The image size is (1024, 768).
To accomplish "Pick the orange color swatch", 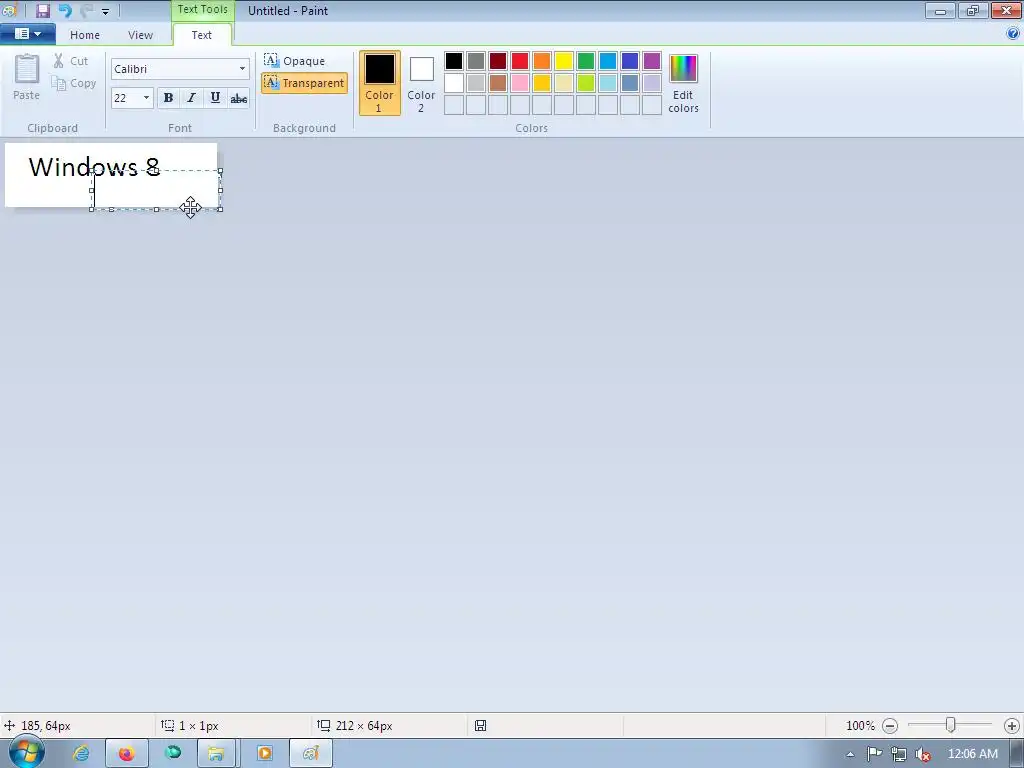I will click(x=541, y=61).
